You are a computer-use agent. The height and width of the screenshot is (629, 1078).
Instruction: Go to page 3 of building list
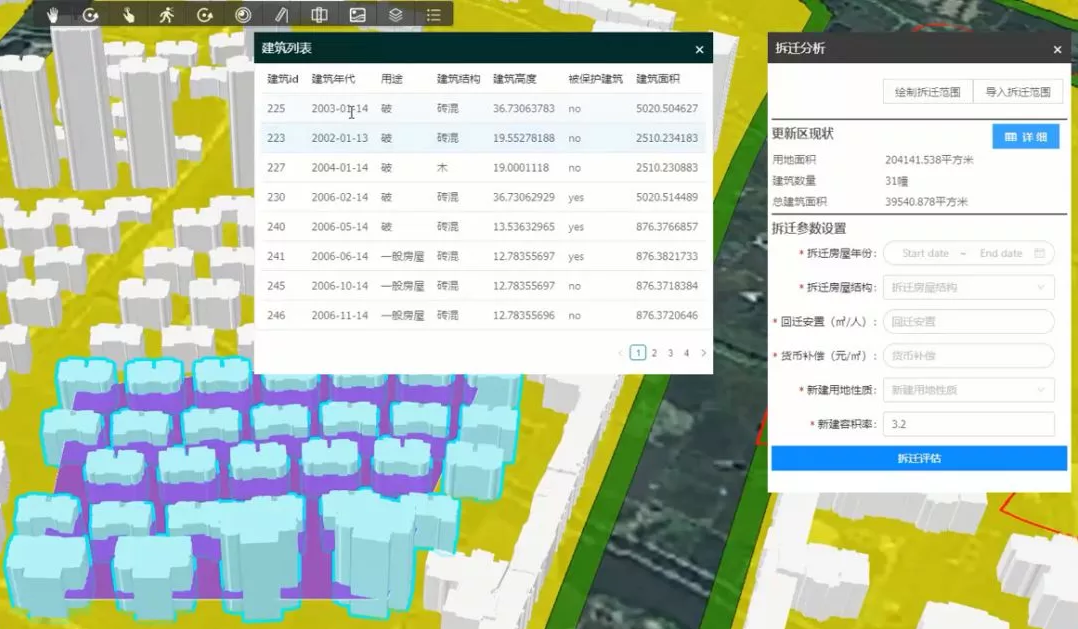(670, 353)
